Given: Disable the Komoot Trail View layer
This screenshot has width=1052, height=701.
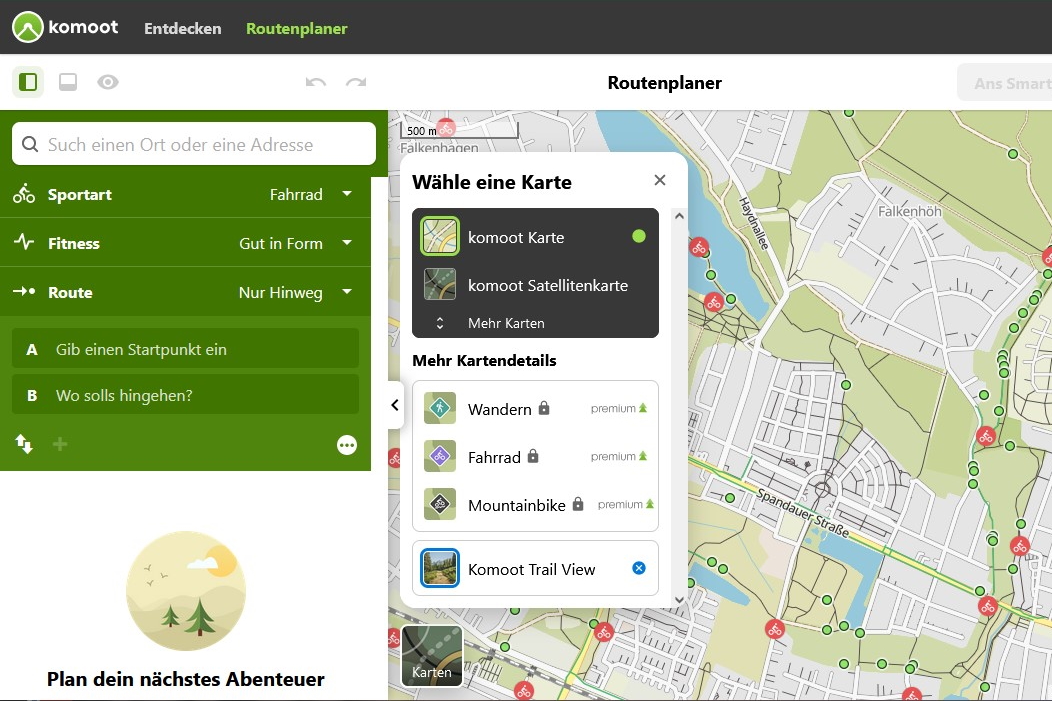Looking at the screenshot, I should pos(639,568).
